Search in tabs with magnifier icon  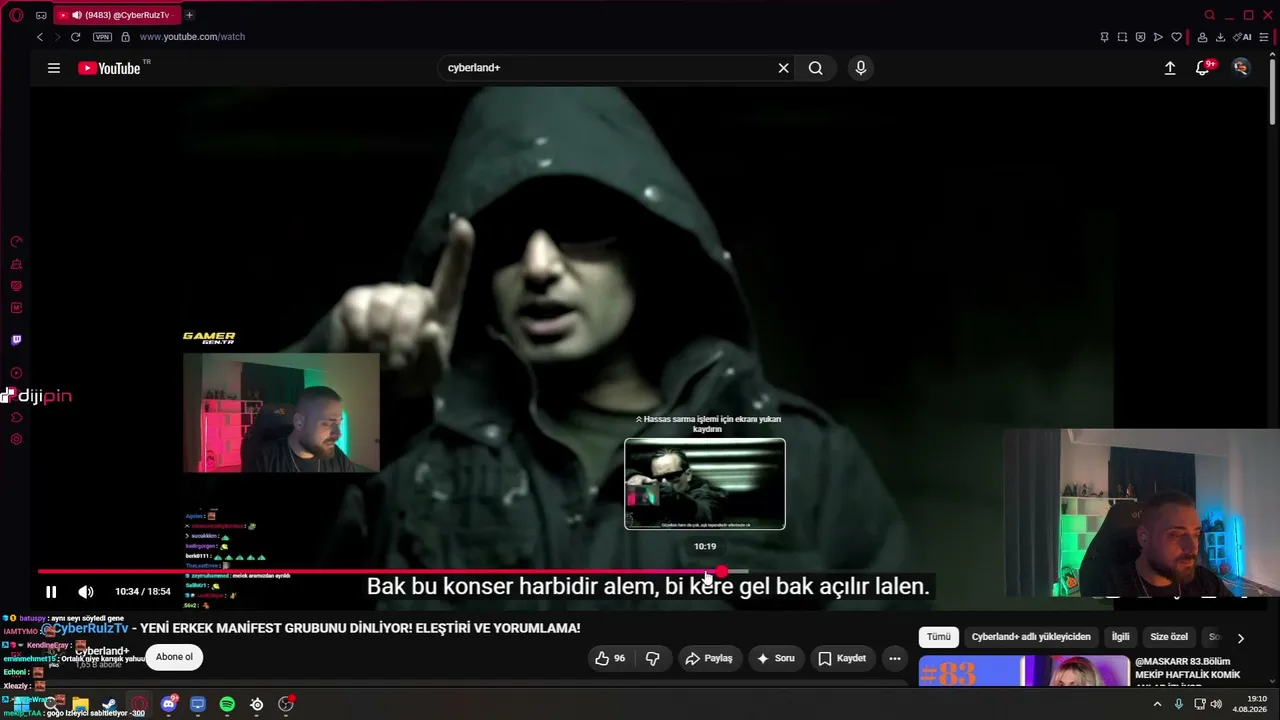1210,15
